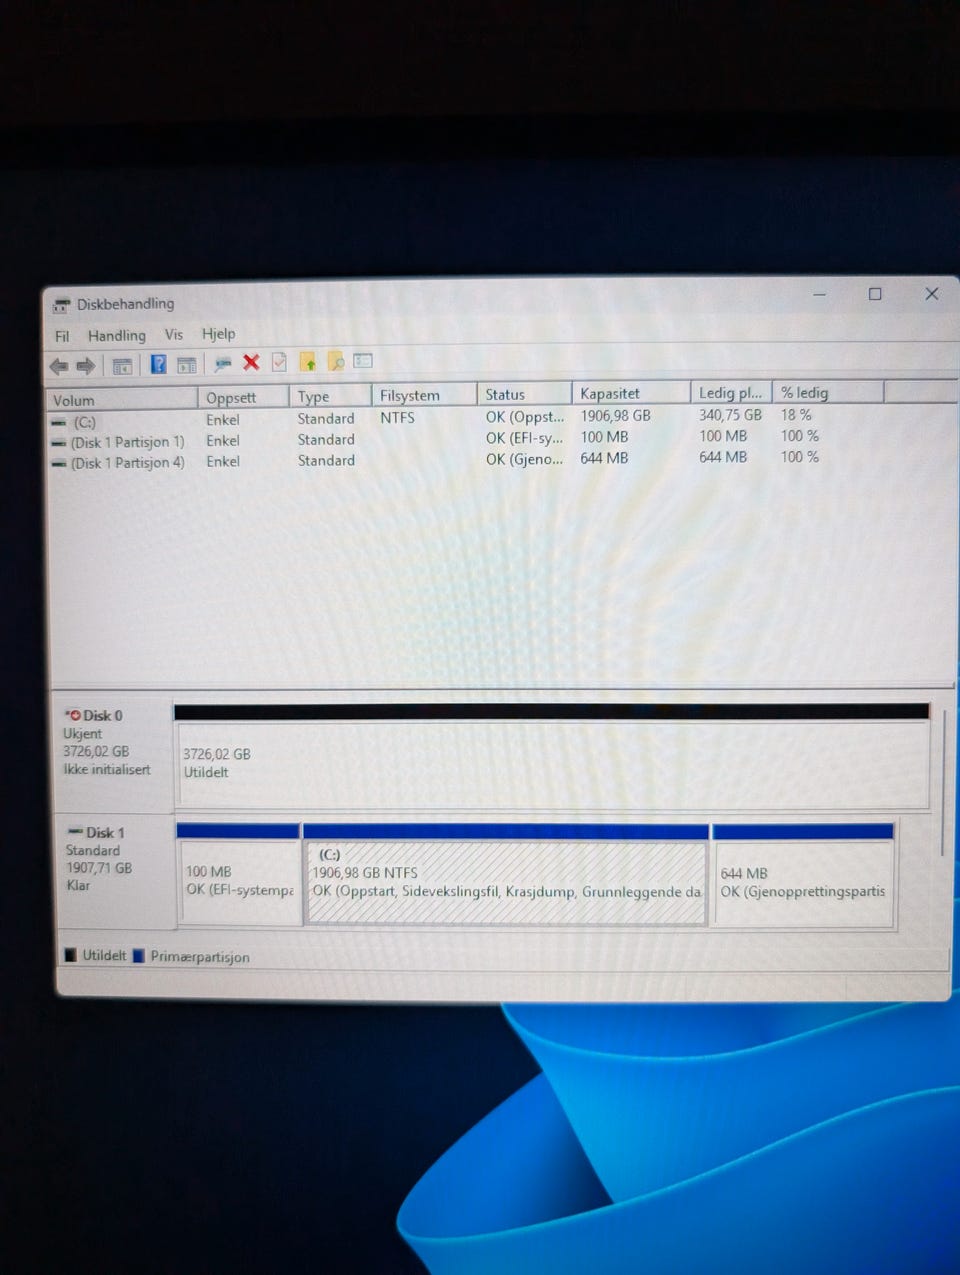Click the vertical scrollbar of the disk pane
The width and height of the screenshot is (960, 1275).
(942, 782)
